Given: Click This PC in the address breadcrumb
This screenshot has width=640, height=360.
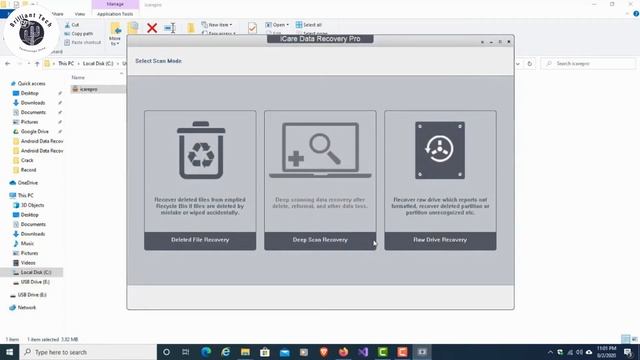Looking at the screenshot, I should click(x=66, y=64).
